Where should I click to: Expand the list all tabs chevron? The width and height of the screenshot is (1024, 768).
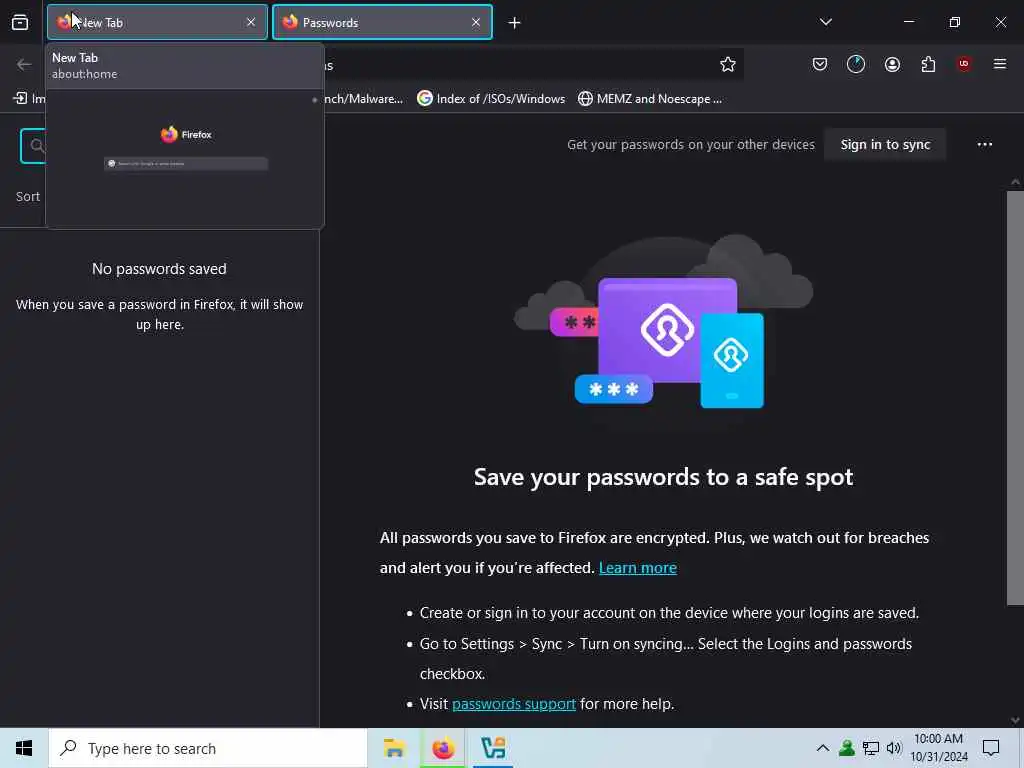[825, 22]
